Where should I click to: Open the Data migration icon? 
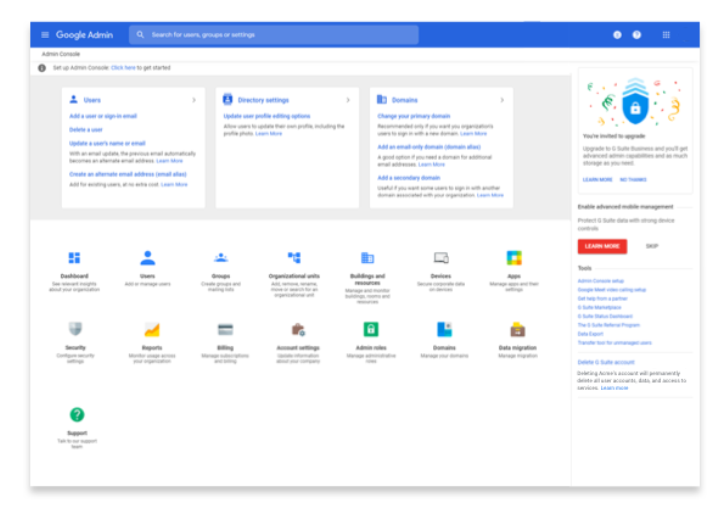coord(518,329)
